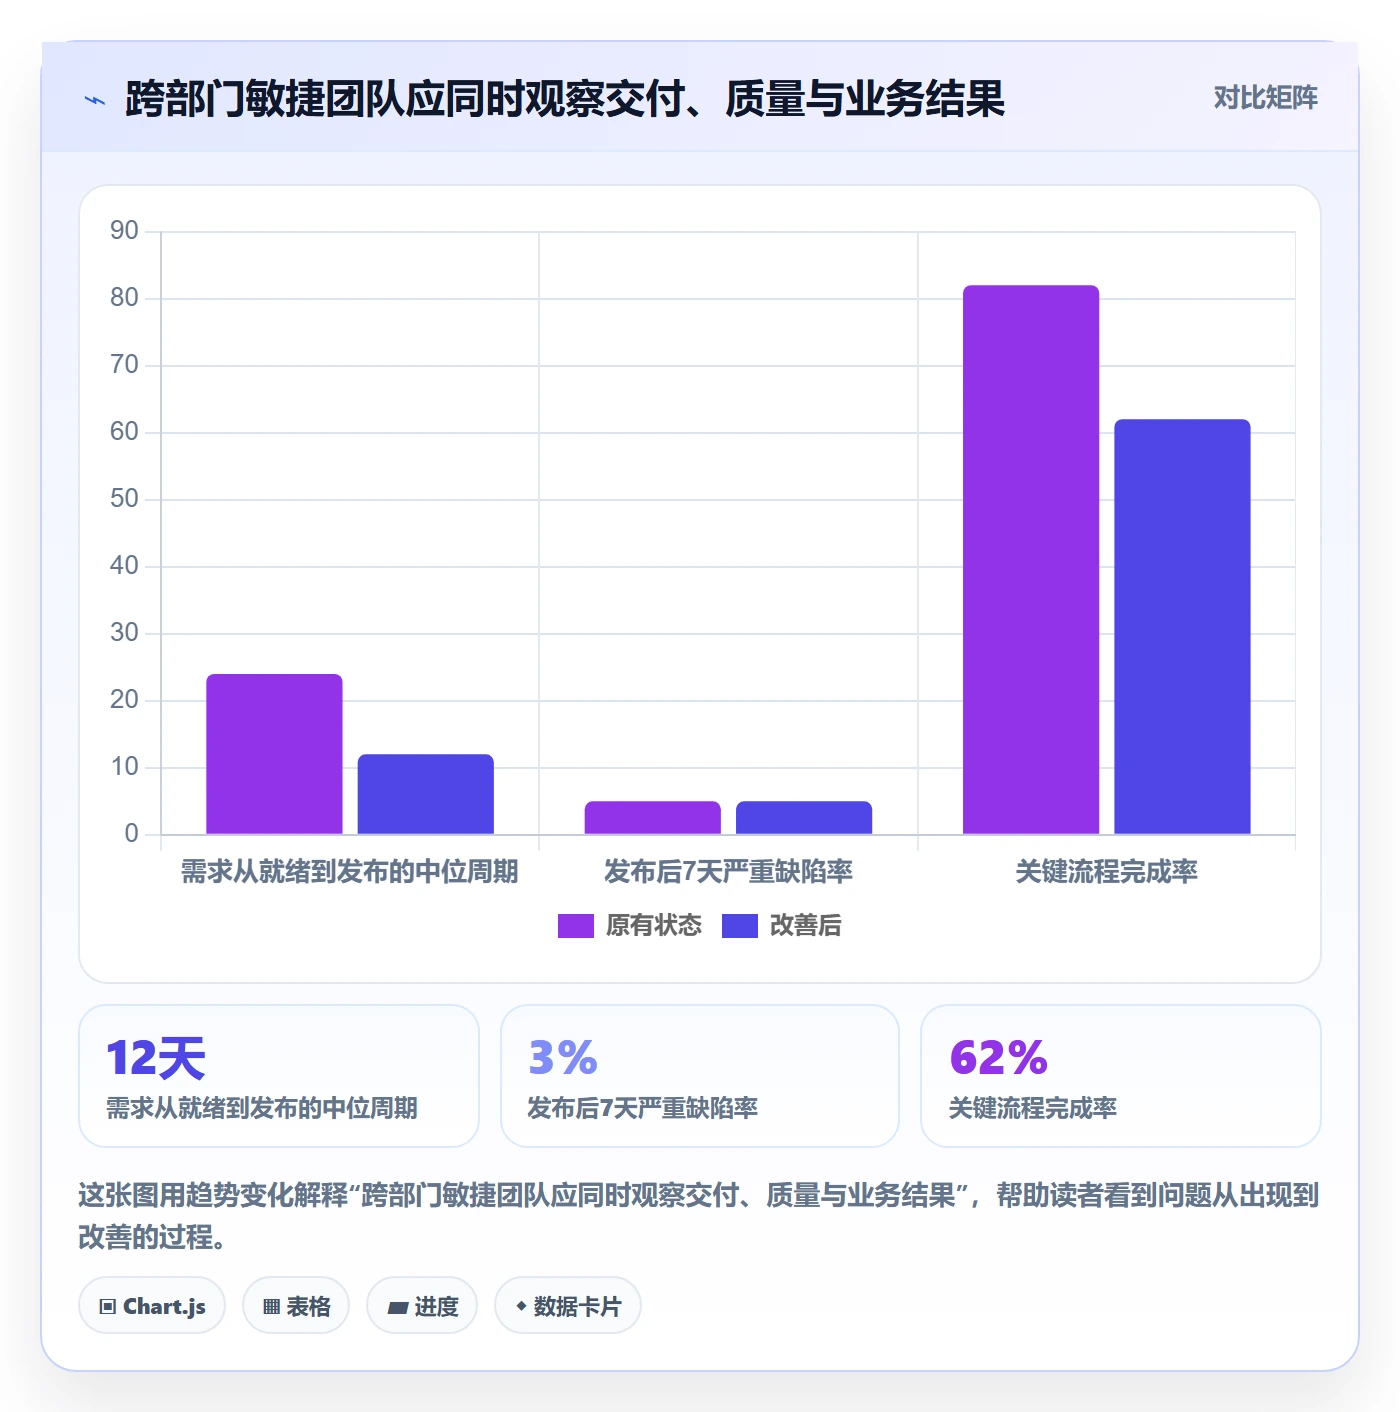Click the y-axis value 0

coord(131,834)
